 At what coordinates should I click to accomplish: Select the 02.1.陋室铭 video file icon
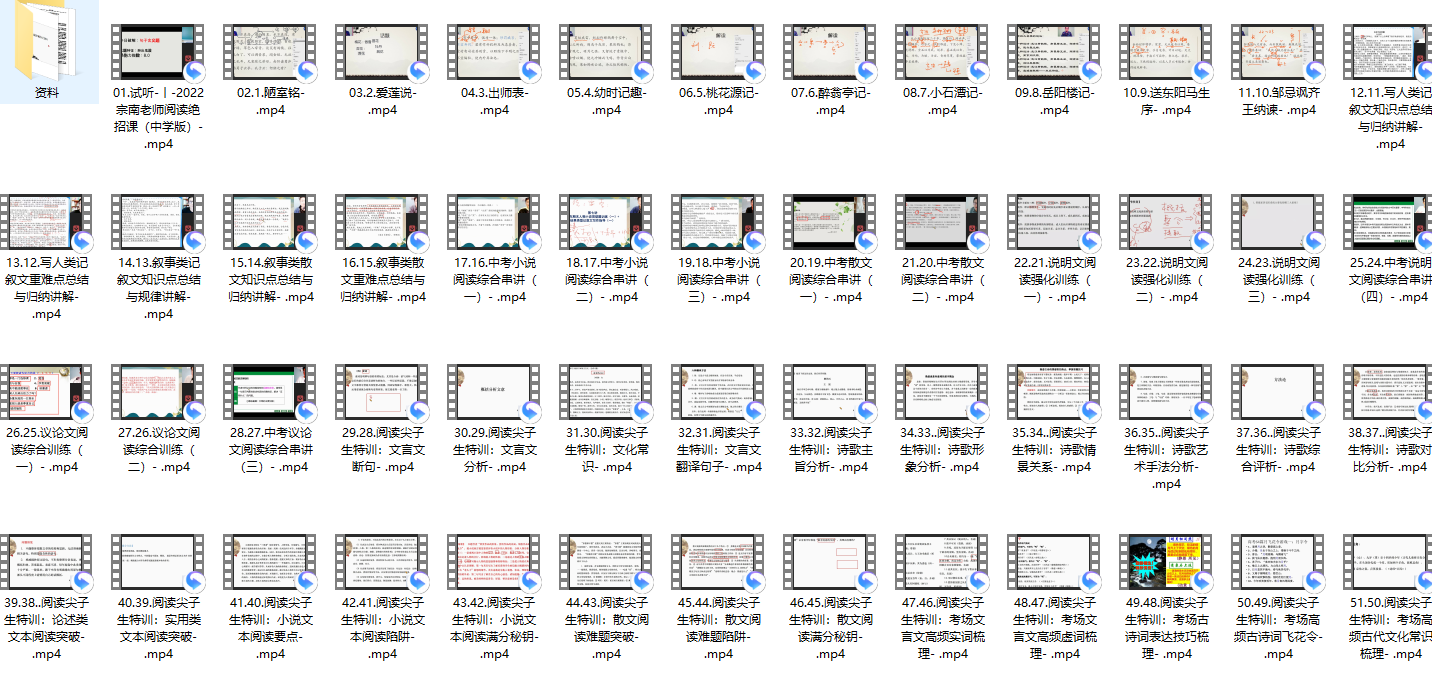pos(271,52)
